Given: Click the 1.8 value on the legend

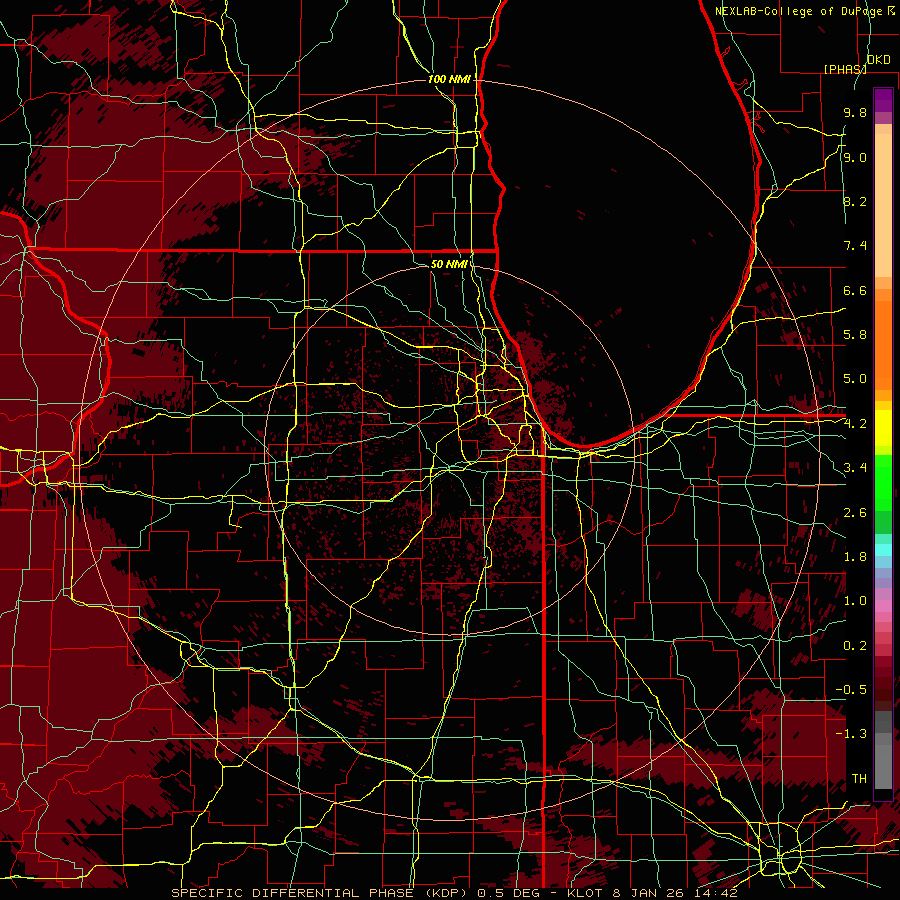Looking at the screenshot, I should click(855, 557).
